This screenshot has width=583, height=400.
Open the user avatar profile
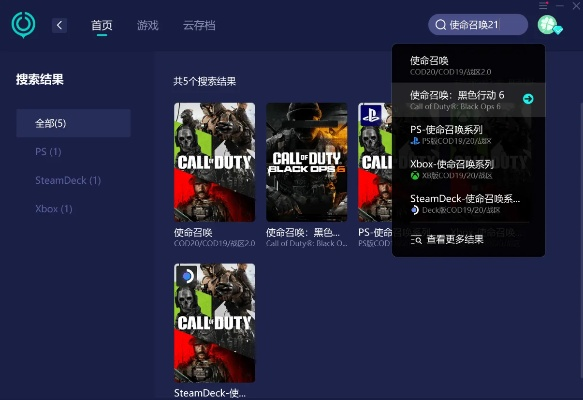(548, 25)
